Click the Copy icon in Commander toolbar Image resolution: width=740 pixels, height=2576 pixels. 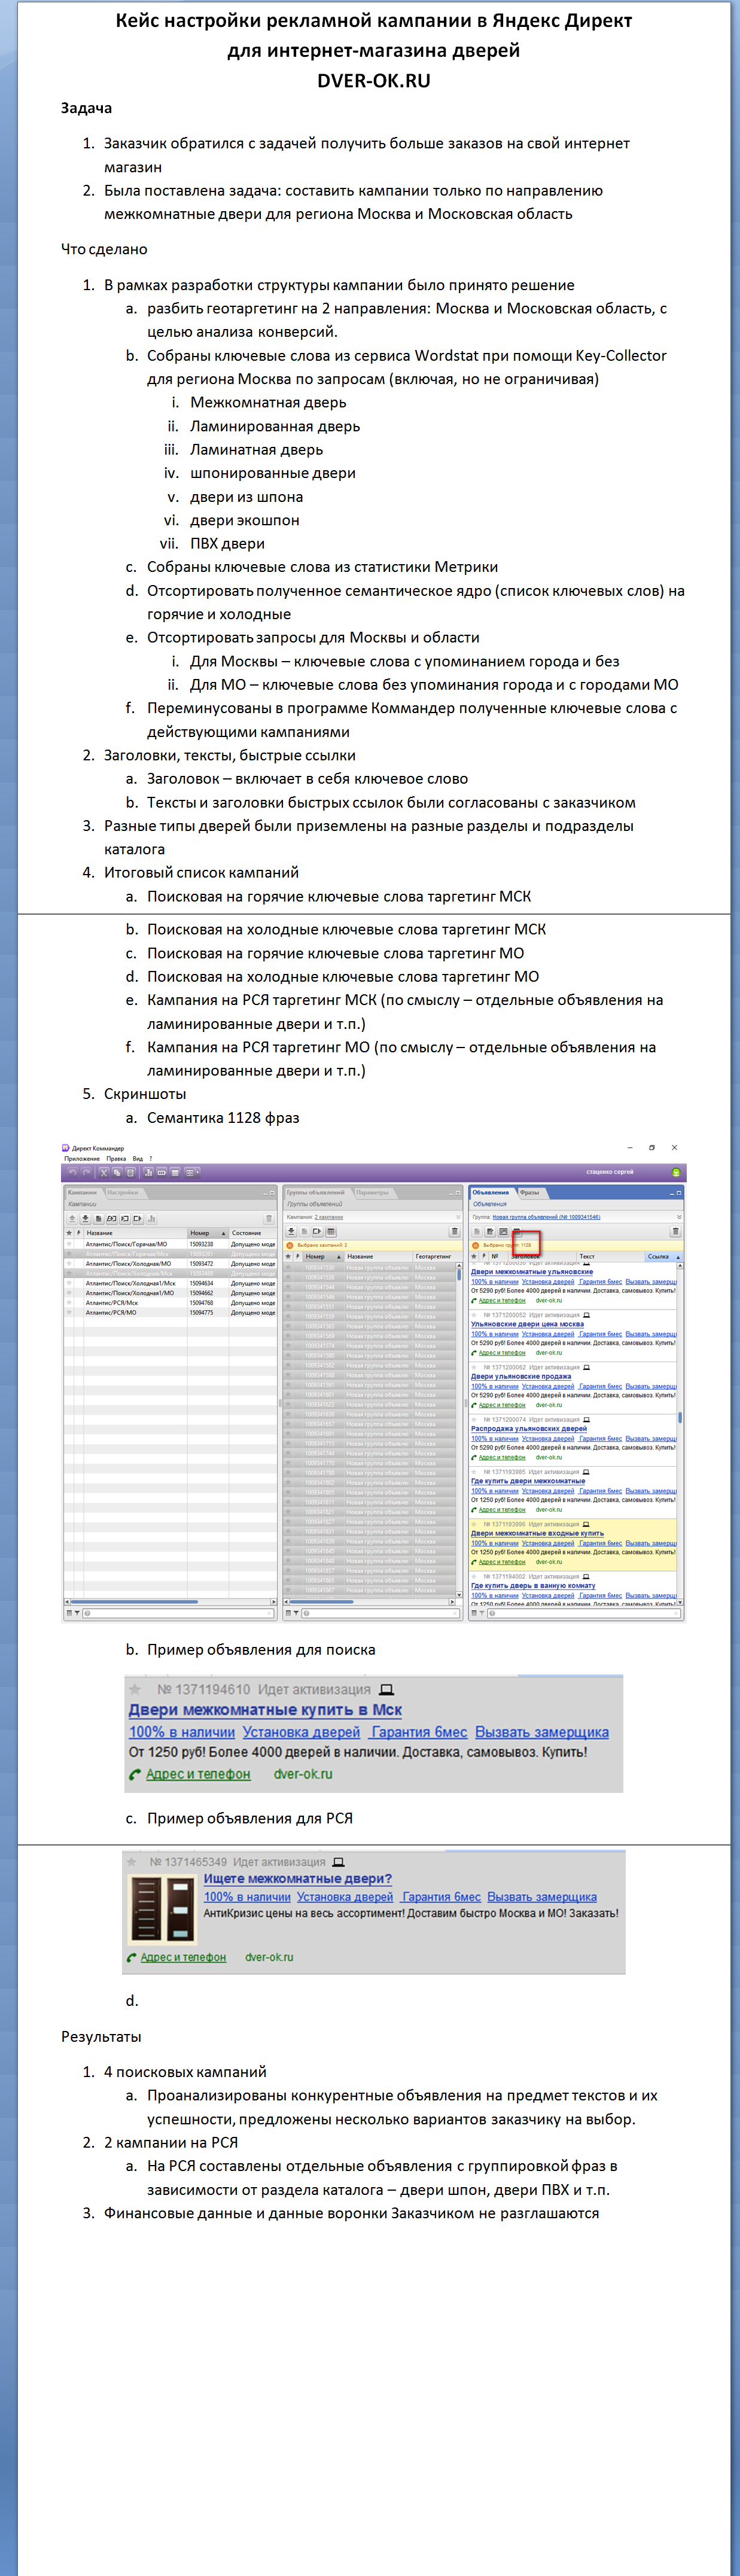(117, 1172)
